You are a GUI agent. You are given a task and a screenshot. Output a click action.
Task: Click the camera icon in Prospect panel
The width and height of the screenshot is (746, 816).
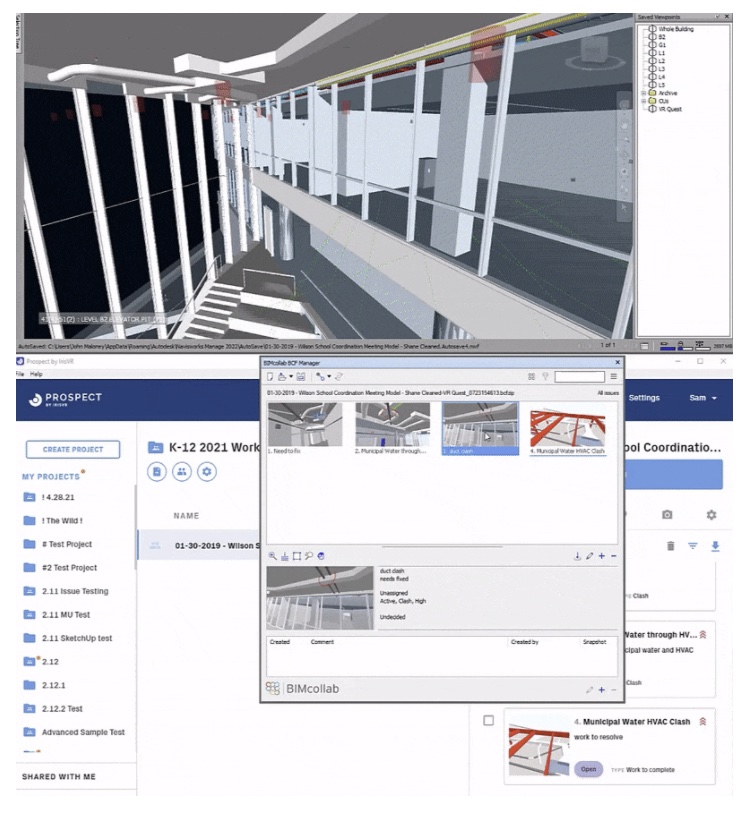click(x=667, y=514)
